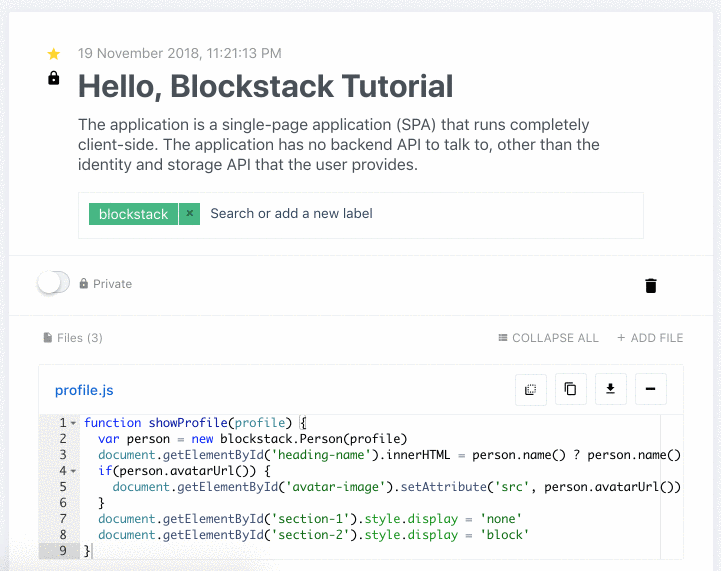Image resolution: width=721 pixels, height=571 pixels.
Task: Delete snippet with the trash icon
Action: [651, 286]
